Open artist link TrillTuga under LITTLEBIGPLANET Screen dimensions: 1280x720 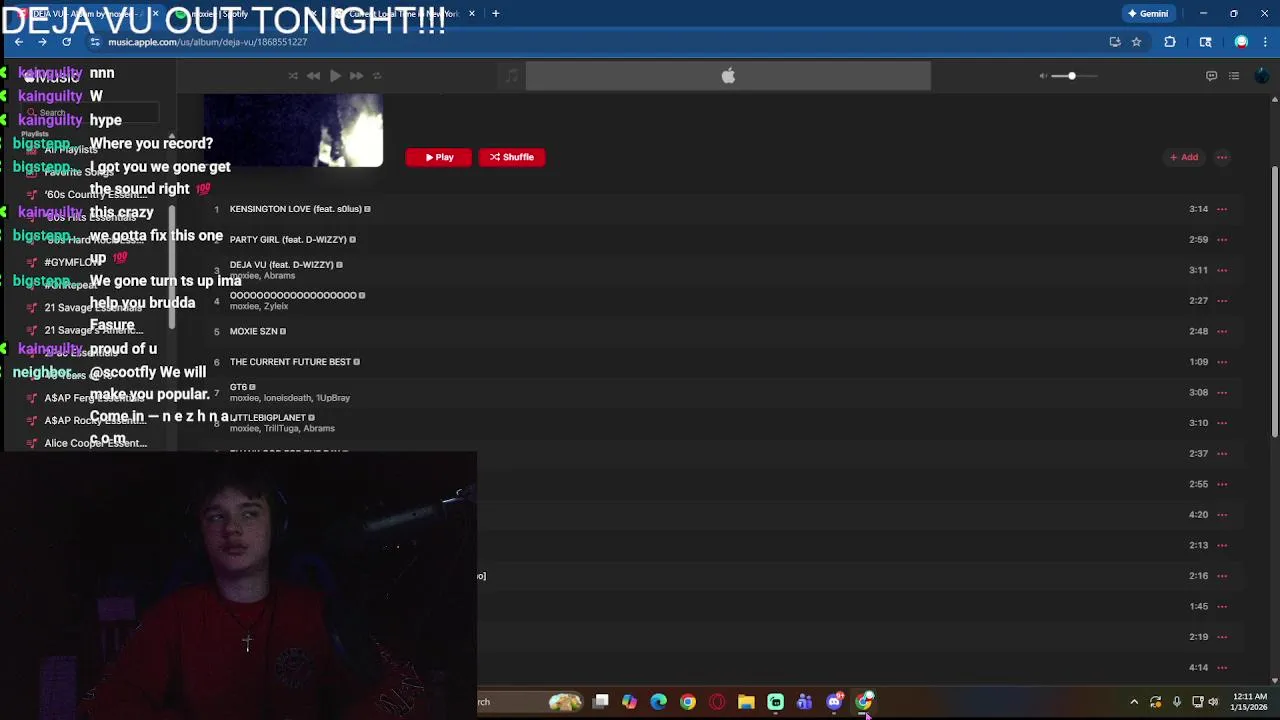coord(281,429)
